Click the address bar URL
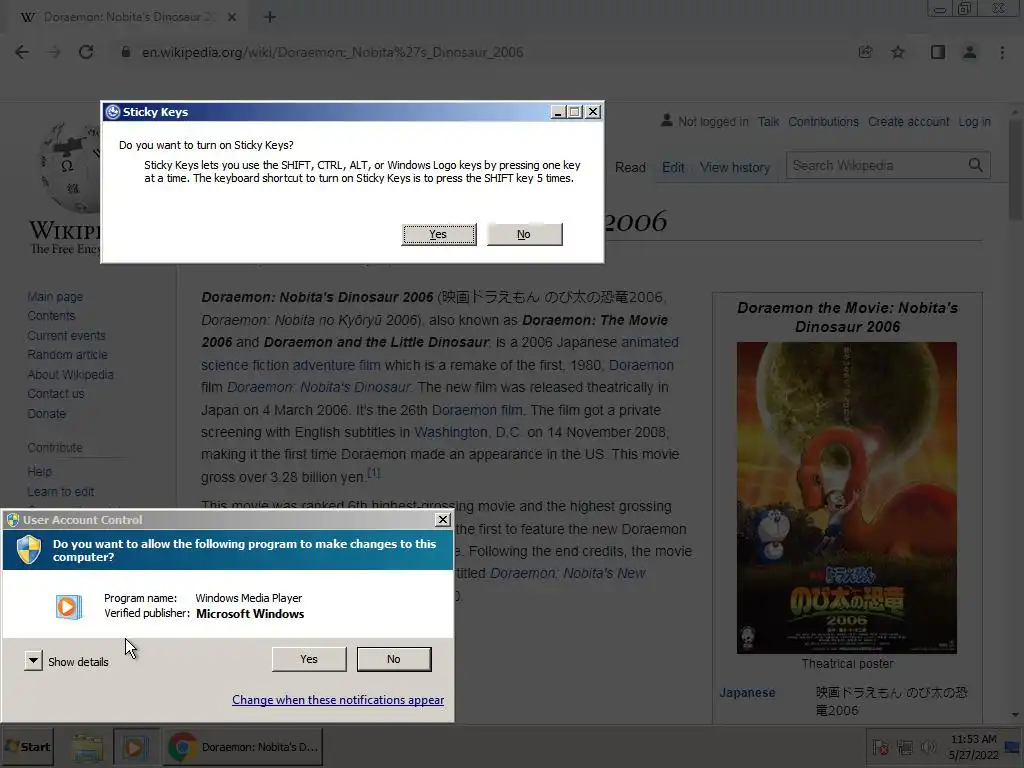This screenshot has height=768, width=1024. tap(332, 52)
